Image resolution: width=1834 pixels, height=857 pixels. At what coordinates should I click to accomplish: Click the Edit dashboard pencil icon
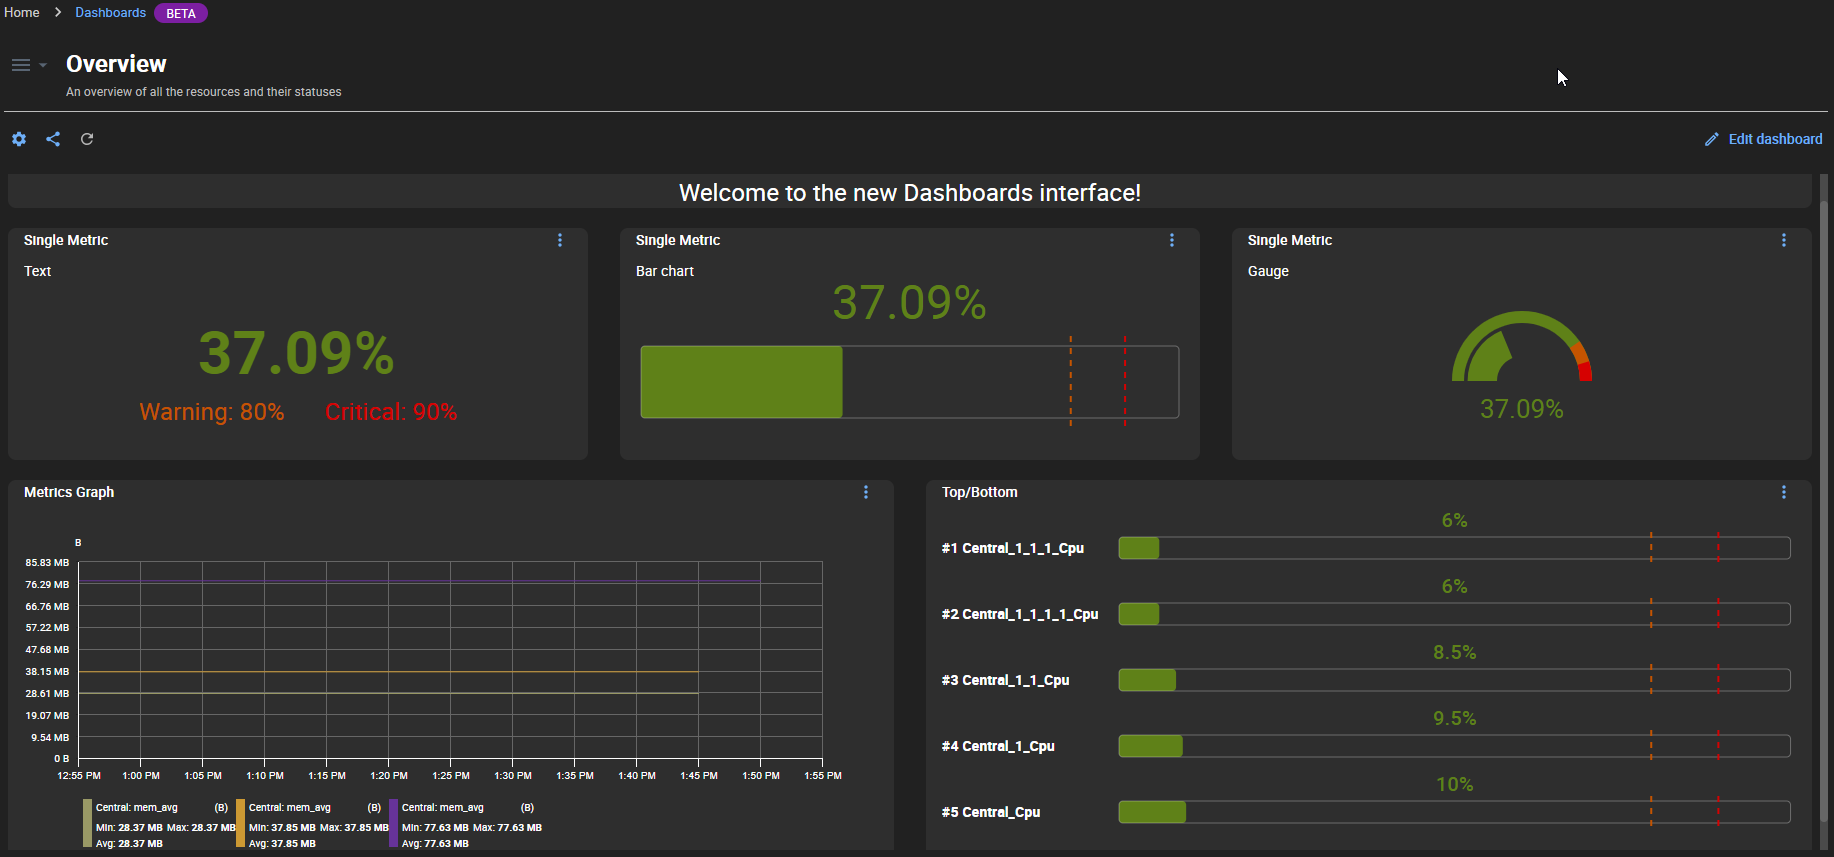tap(1711, 139)
